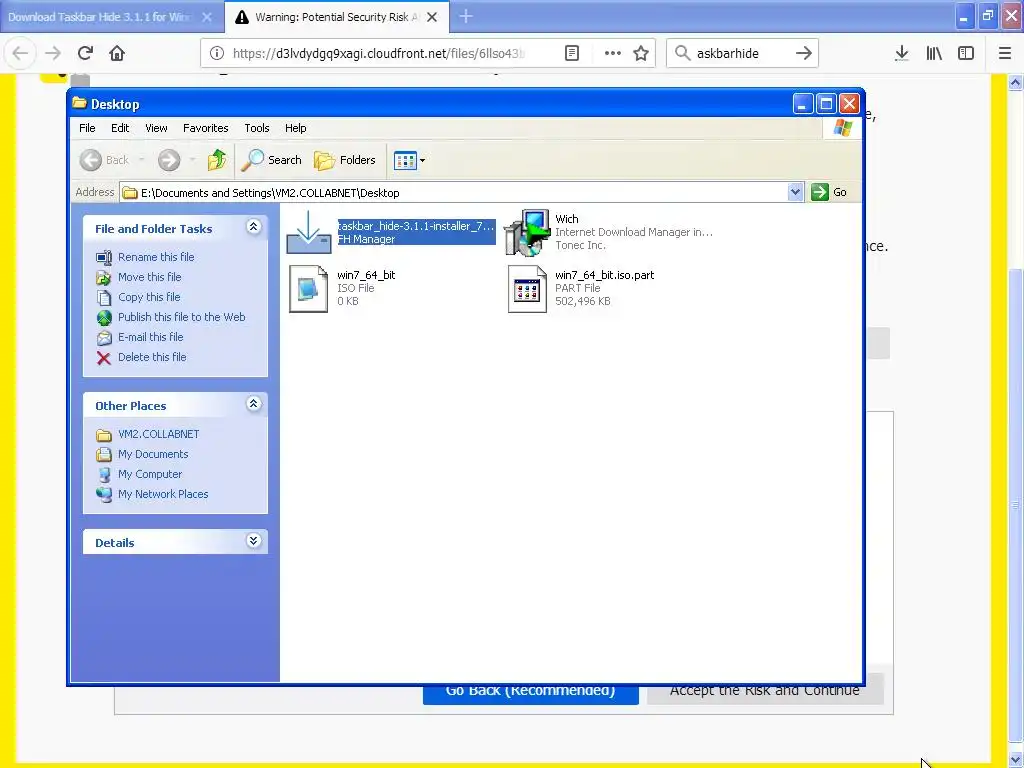Open View menu in Desktop window
Screen dimensions: 1024x768
pyautogui.click(x=156, y=128)
